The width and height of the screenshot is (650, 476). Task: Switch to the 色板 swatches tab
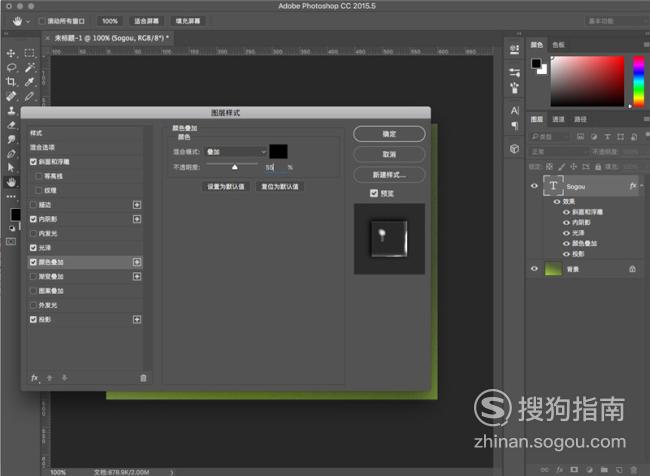pos(558,45)
